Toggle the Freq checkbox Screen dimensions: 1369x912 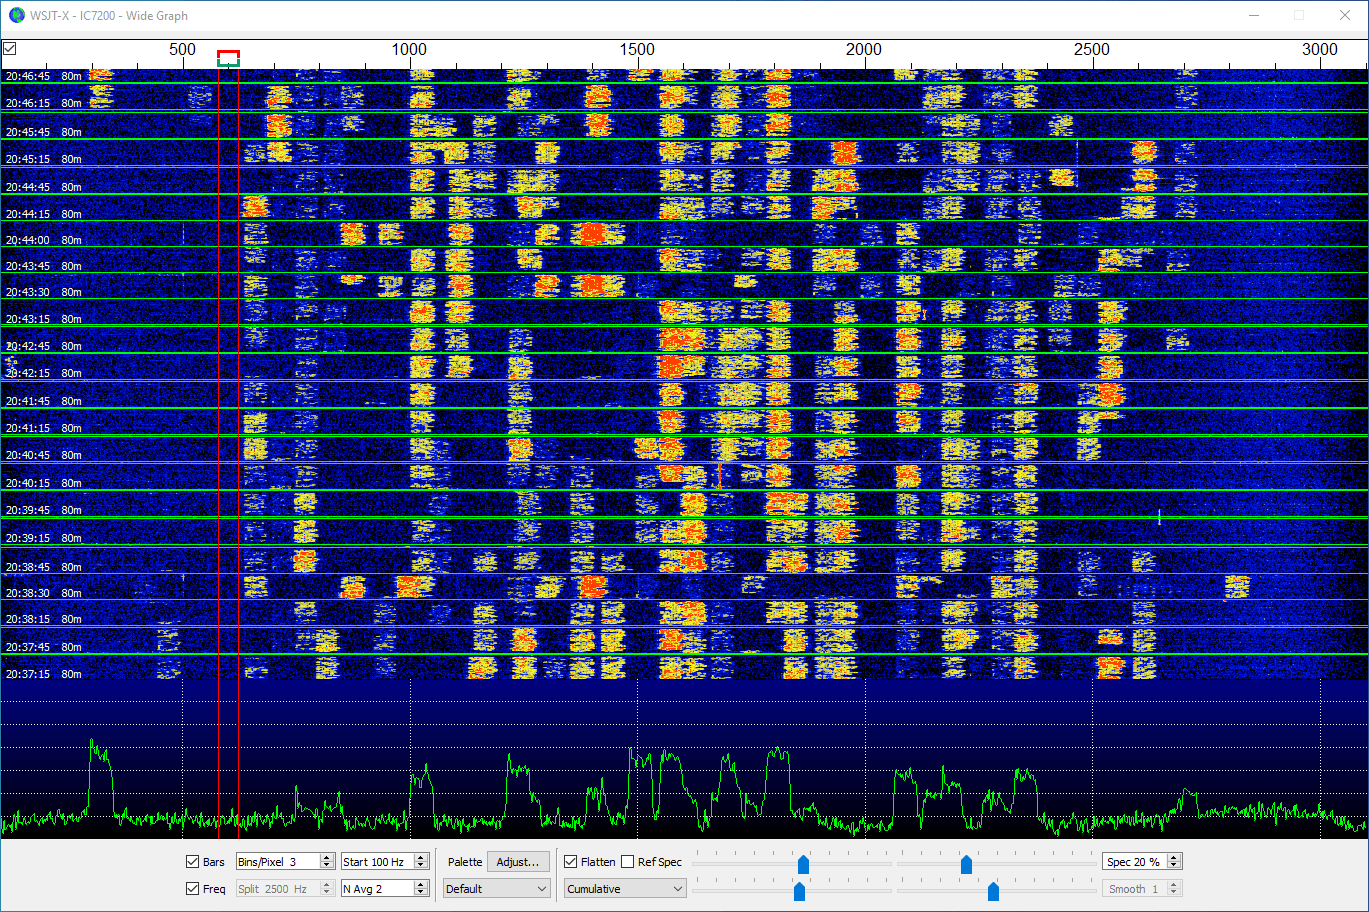coord(193,889)
